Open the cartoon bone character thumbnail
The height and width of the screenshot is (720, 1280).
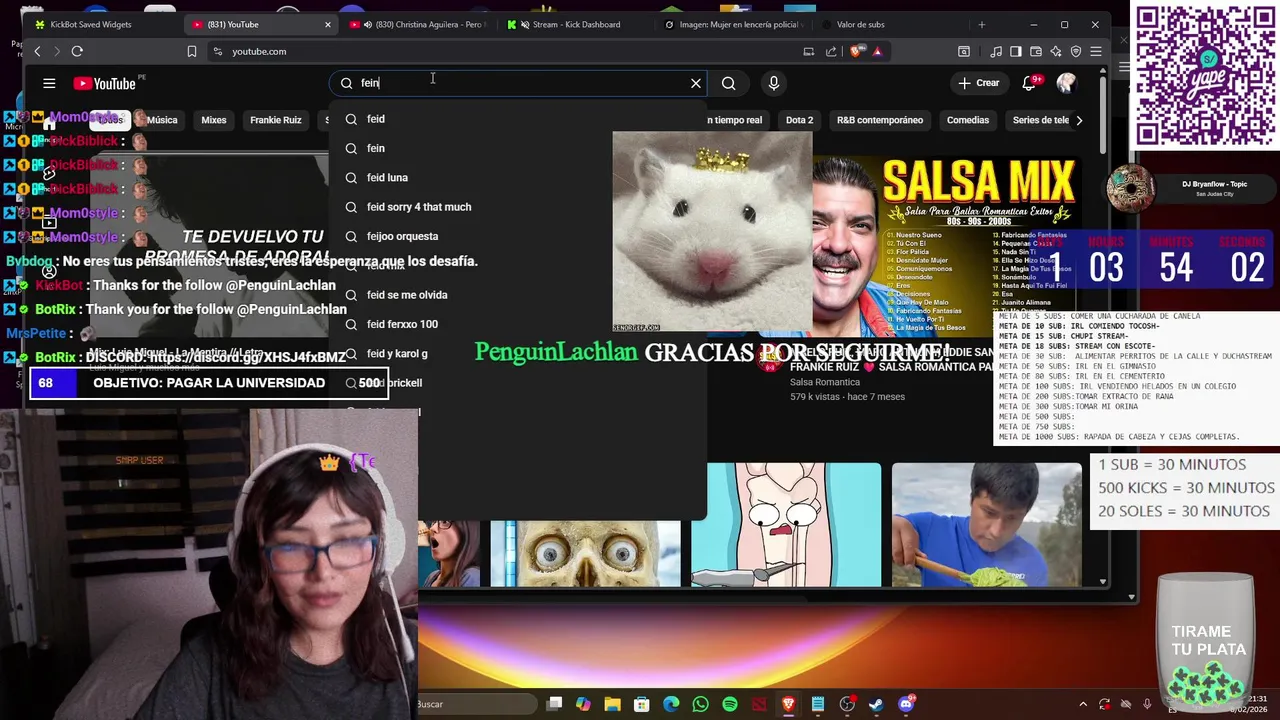tap(787, 524)
